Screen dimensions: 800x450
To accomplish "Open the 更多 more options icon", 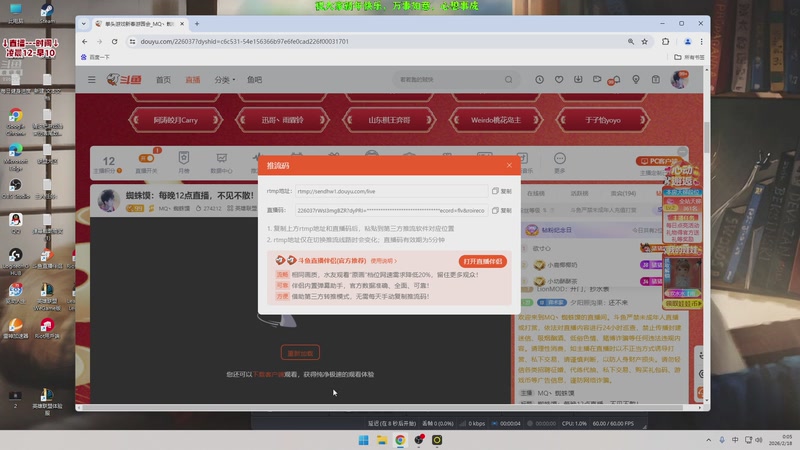I will click(560, 162).
